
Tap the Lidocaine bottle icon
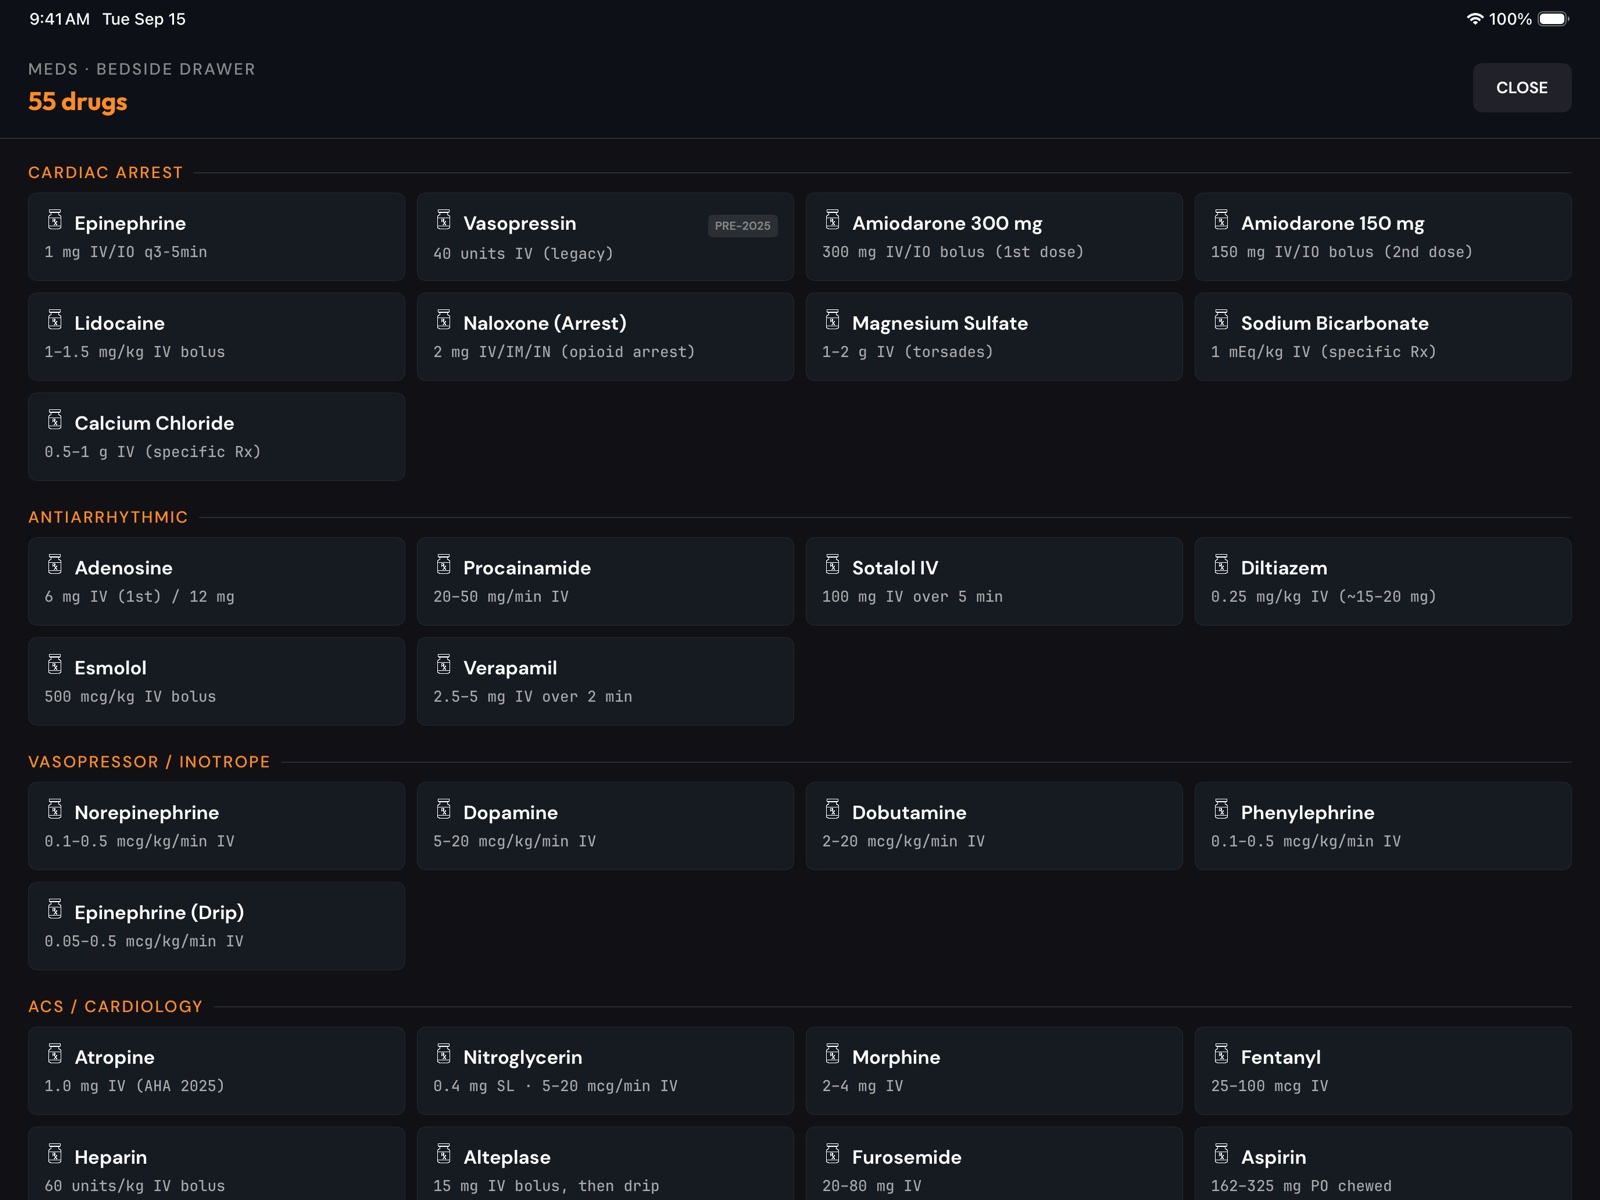click(x=55, y=320)
